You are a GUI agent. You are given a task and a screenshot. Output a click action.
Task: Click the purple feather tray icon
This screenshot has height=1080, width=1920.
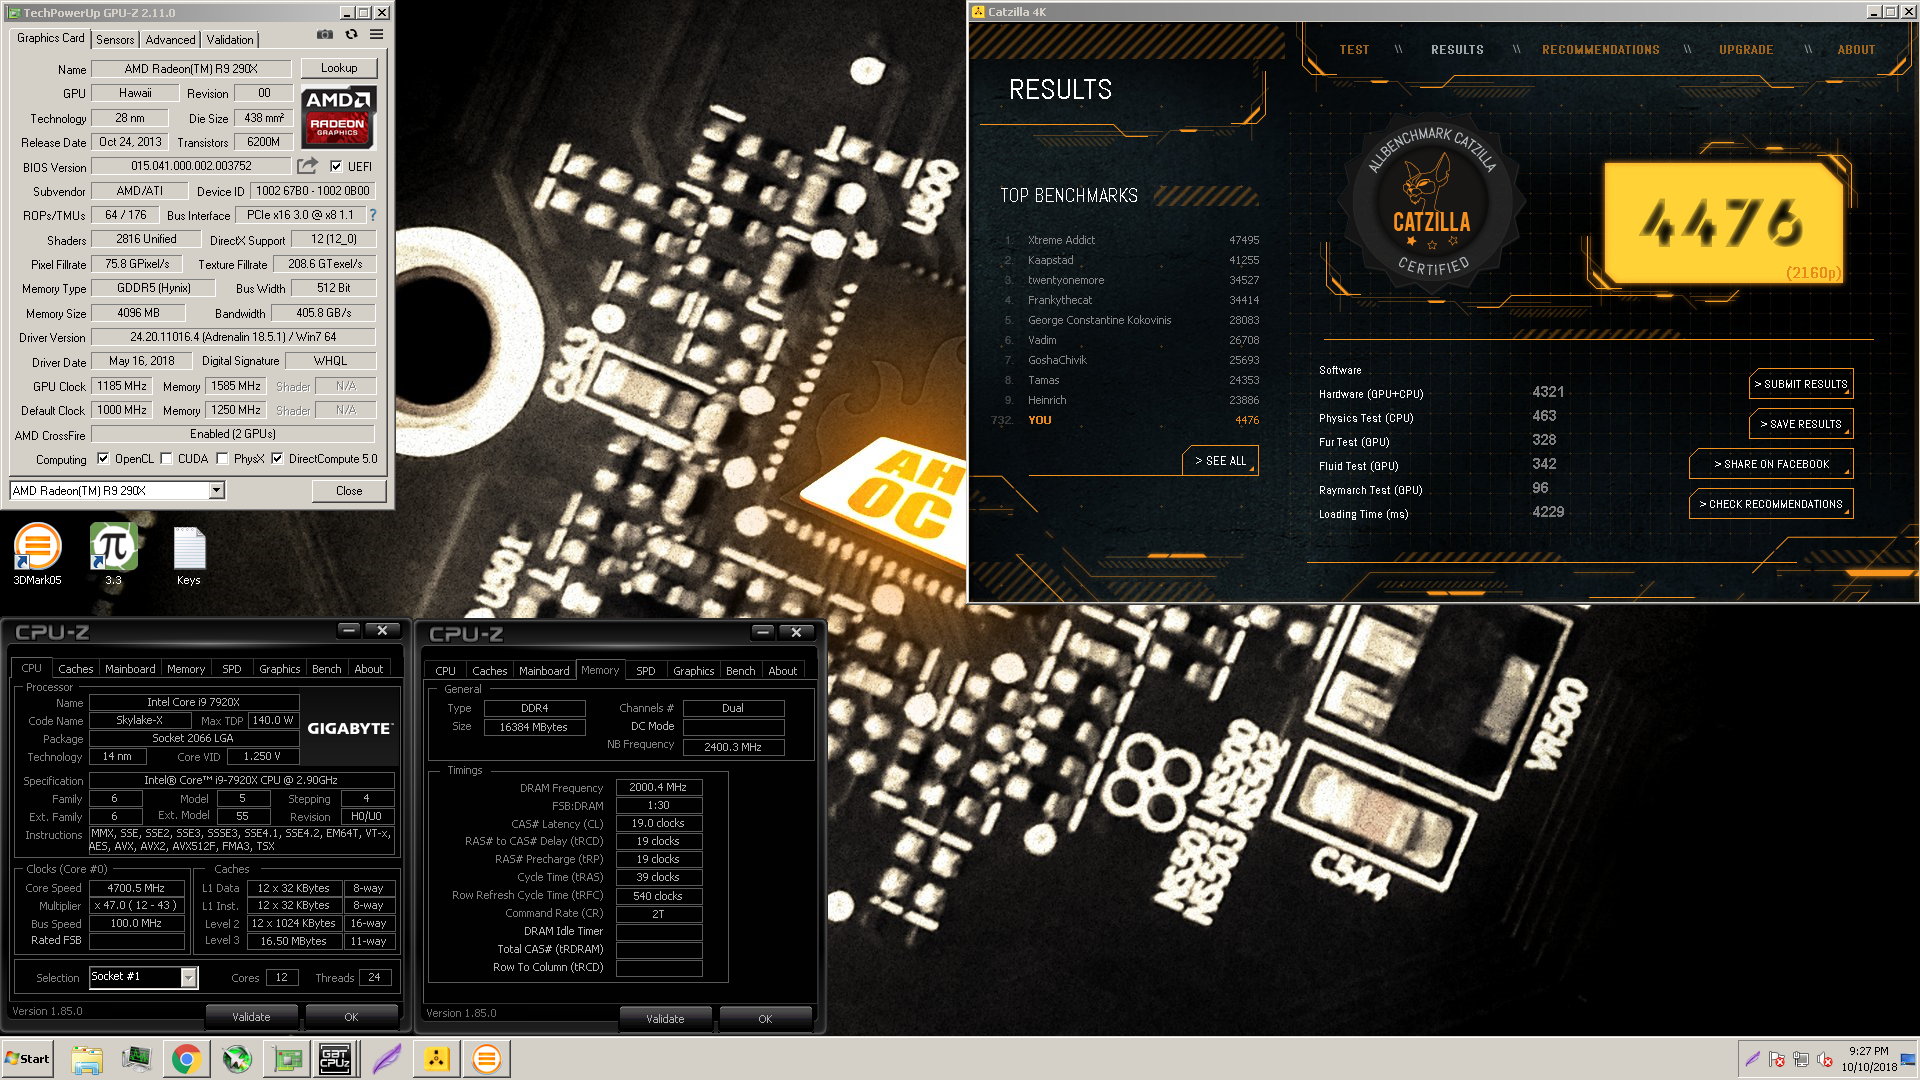[x=1752, y=1059]
